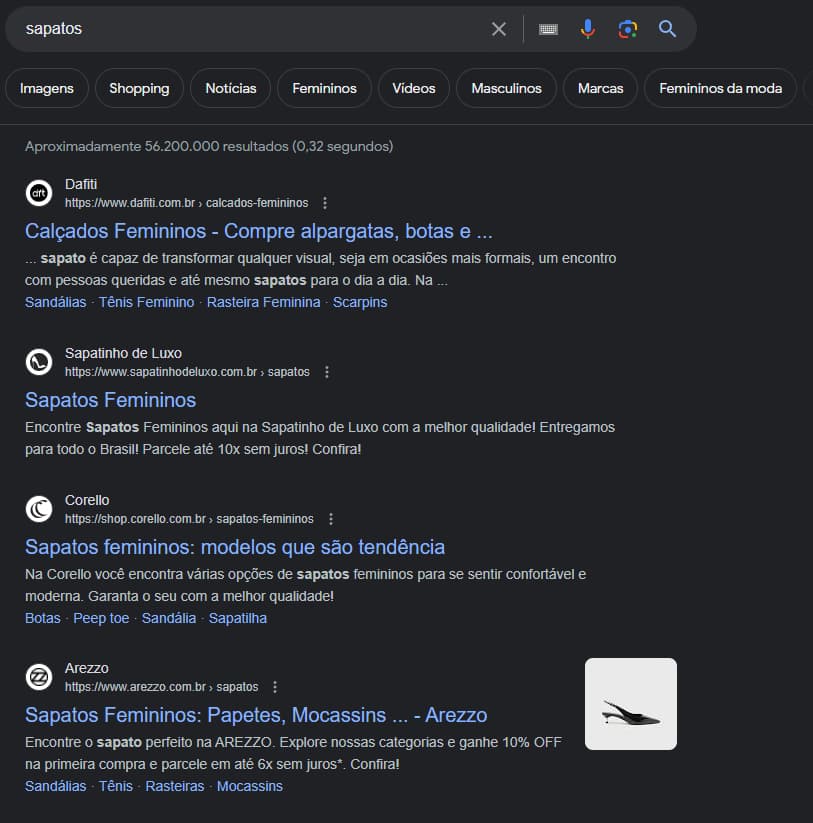Open the Arezzo Sandálias sitelink
Viewport: 813px width, 823px height.
point(56,786)
